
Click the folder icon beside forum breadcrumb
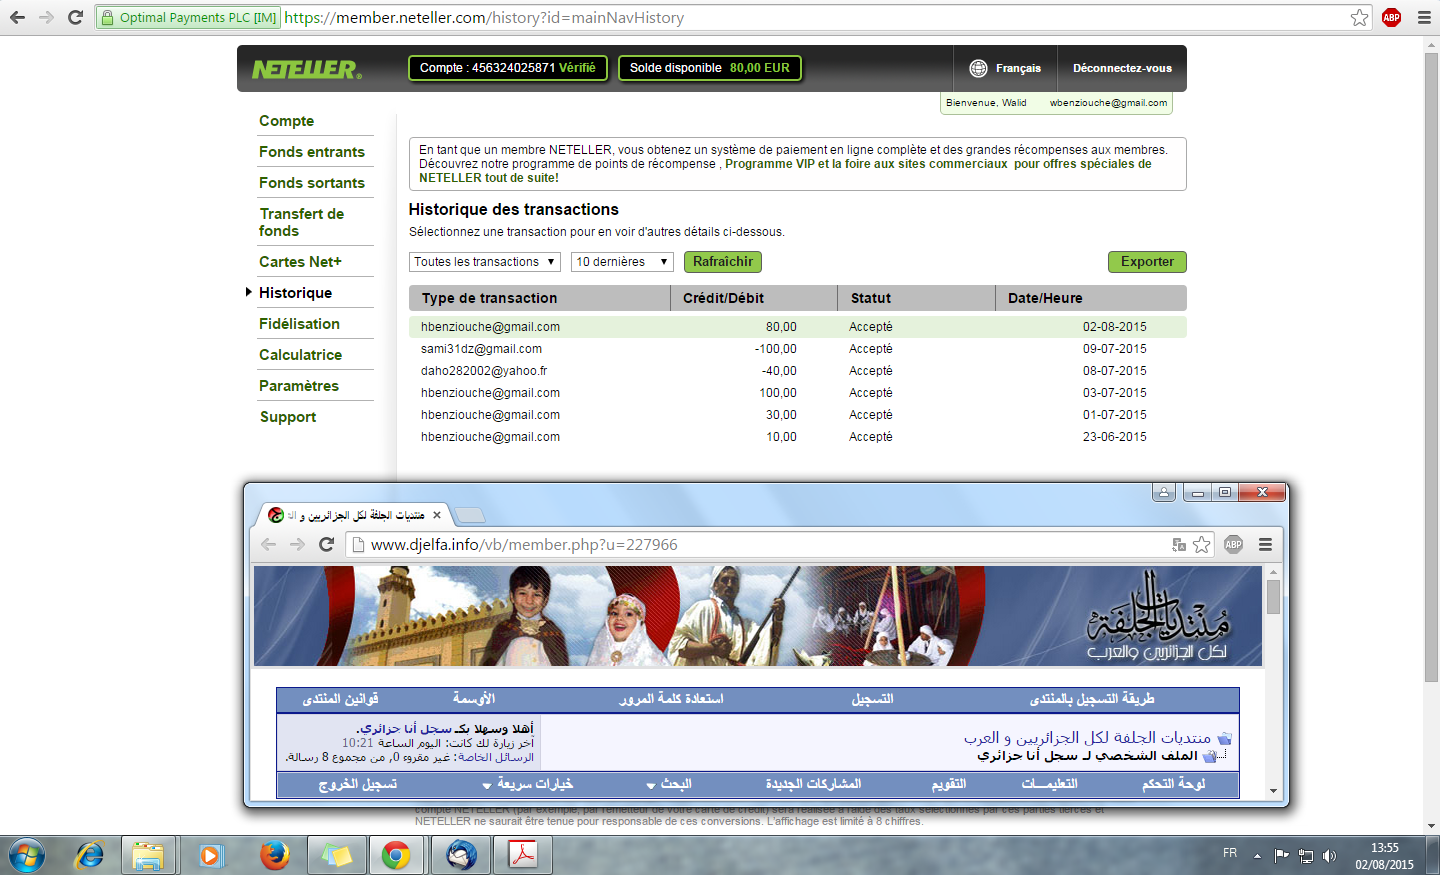[1224, 738]
